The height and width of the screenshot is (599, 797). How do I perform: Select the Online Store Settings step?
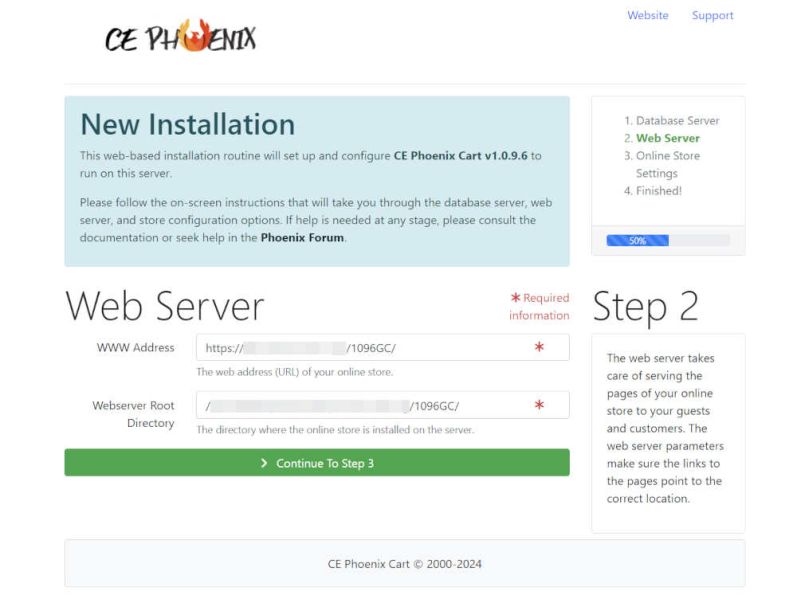667,164
